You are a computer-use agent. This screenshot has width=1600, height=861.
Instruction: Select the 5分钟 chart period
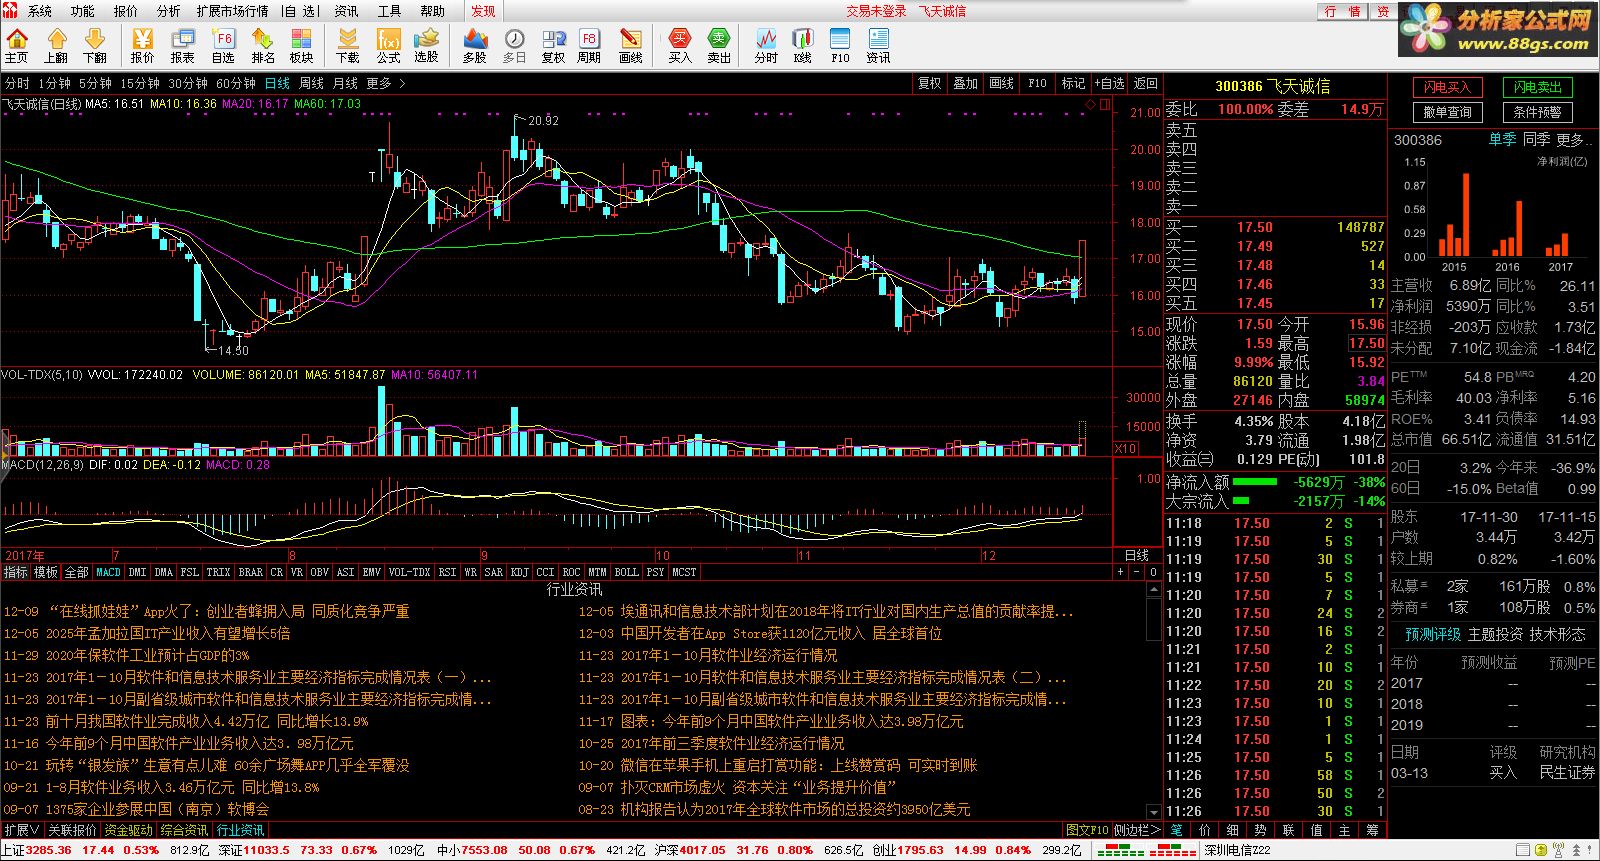coord(95,84)
